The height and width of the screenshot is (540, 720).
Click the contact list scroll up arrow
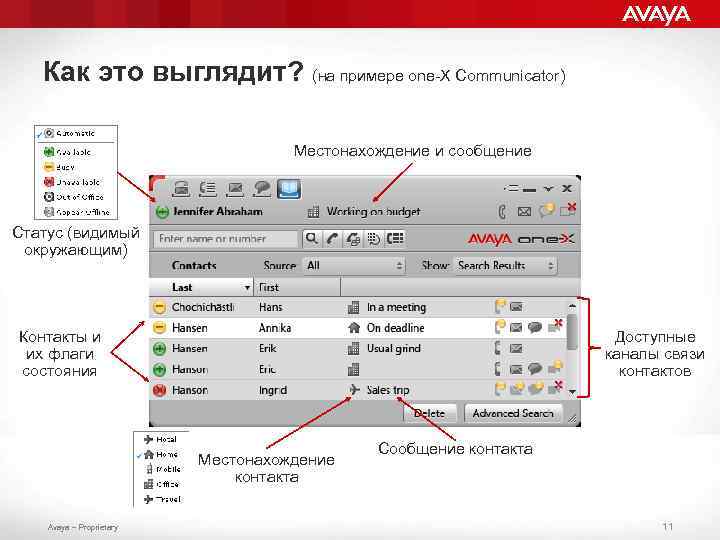572,305
